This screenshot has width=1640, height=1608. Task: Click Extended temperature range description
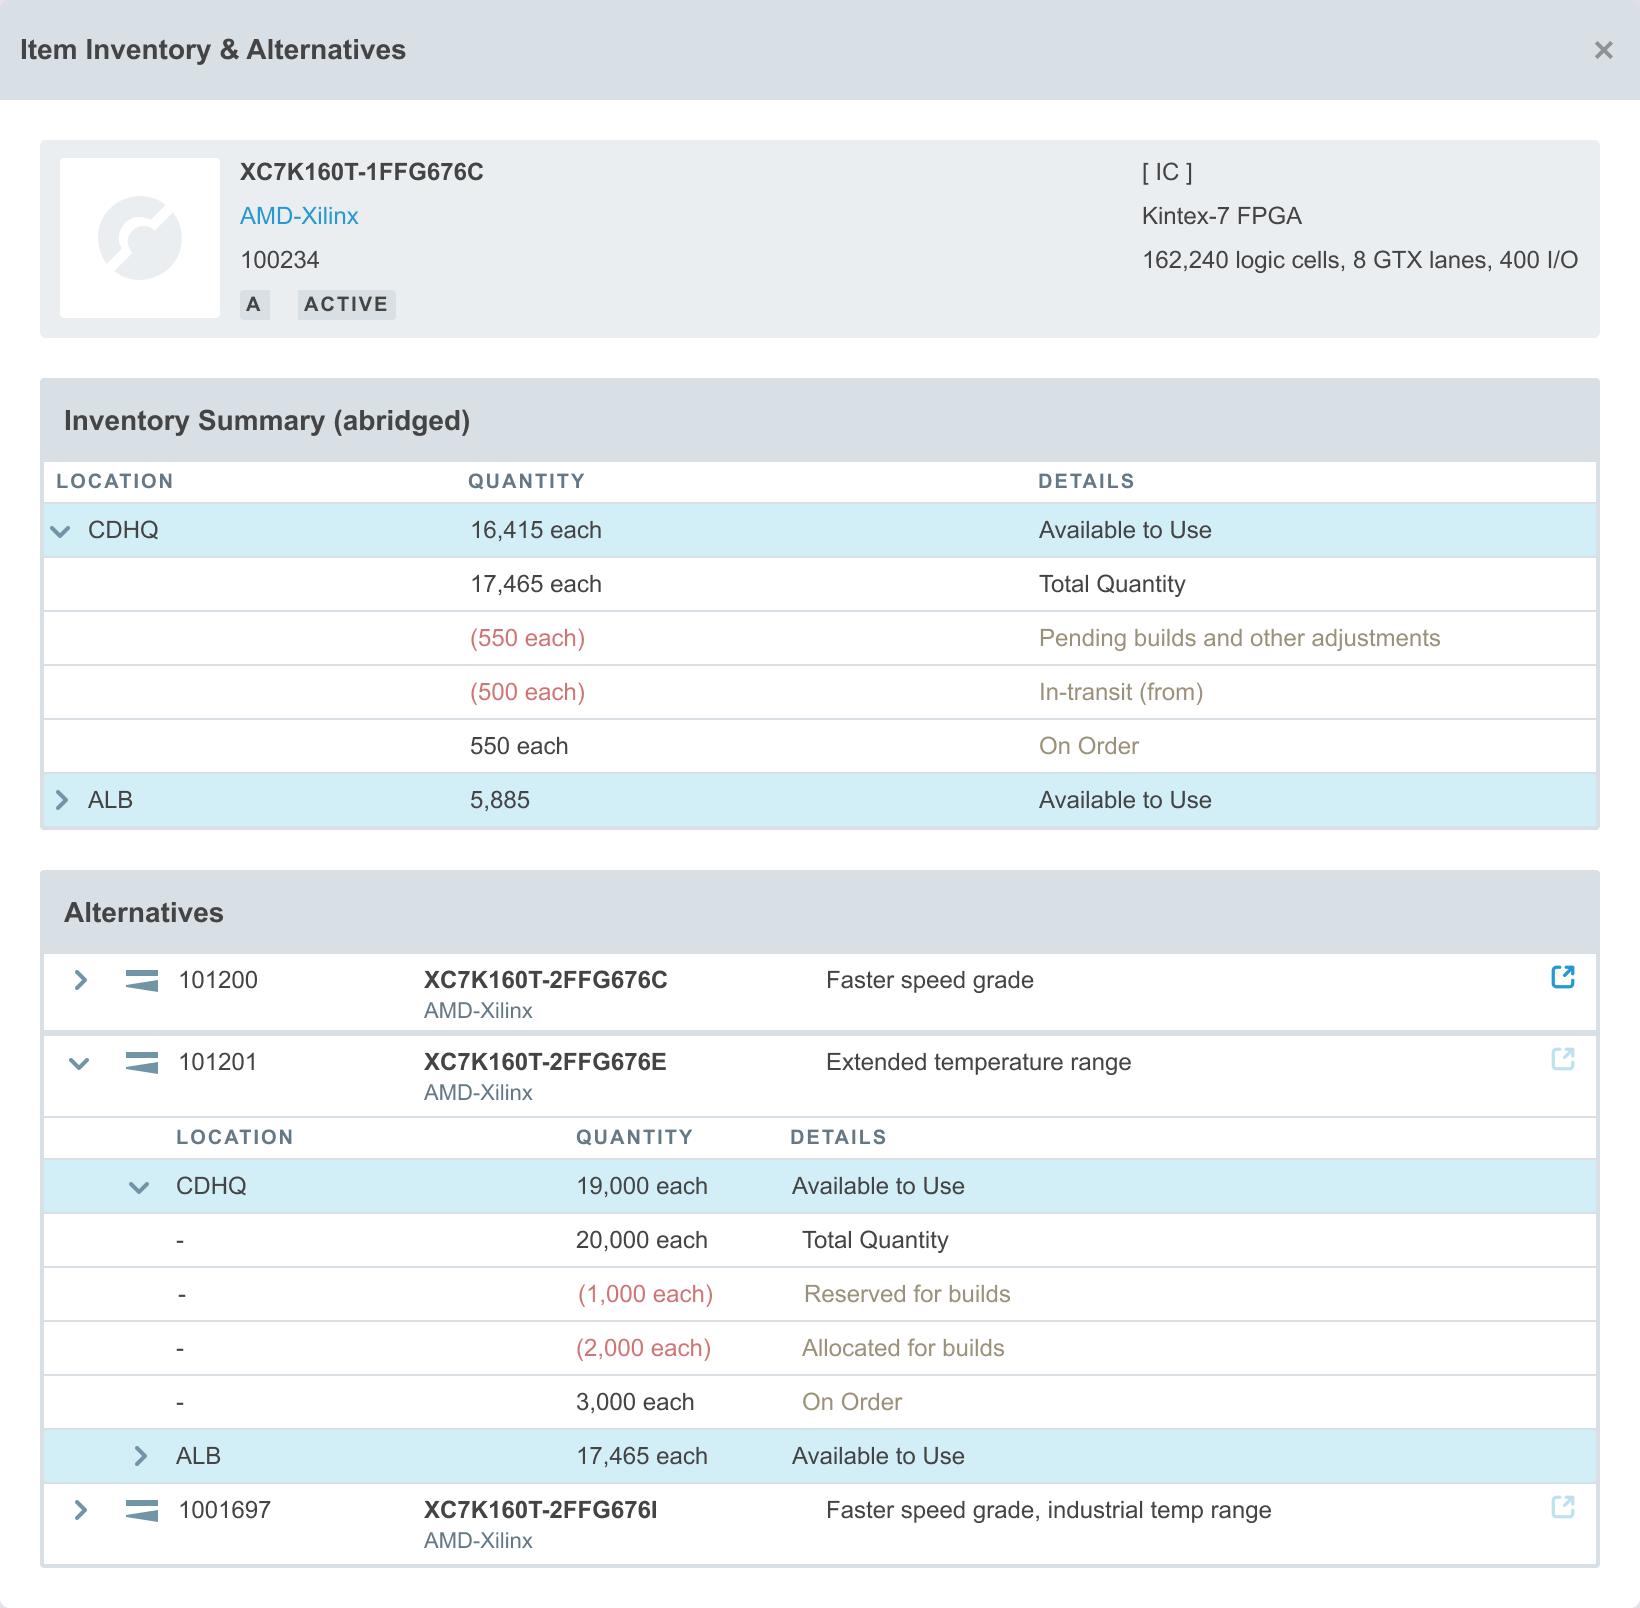[x=979, y=1062]
